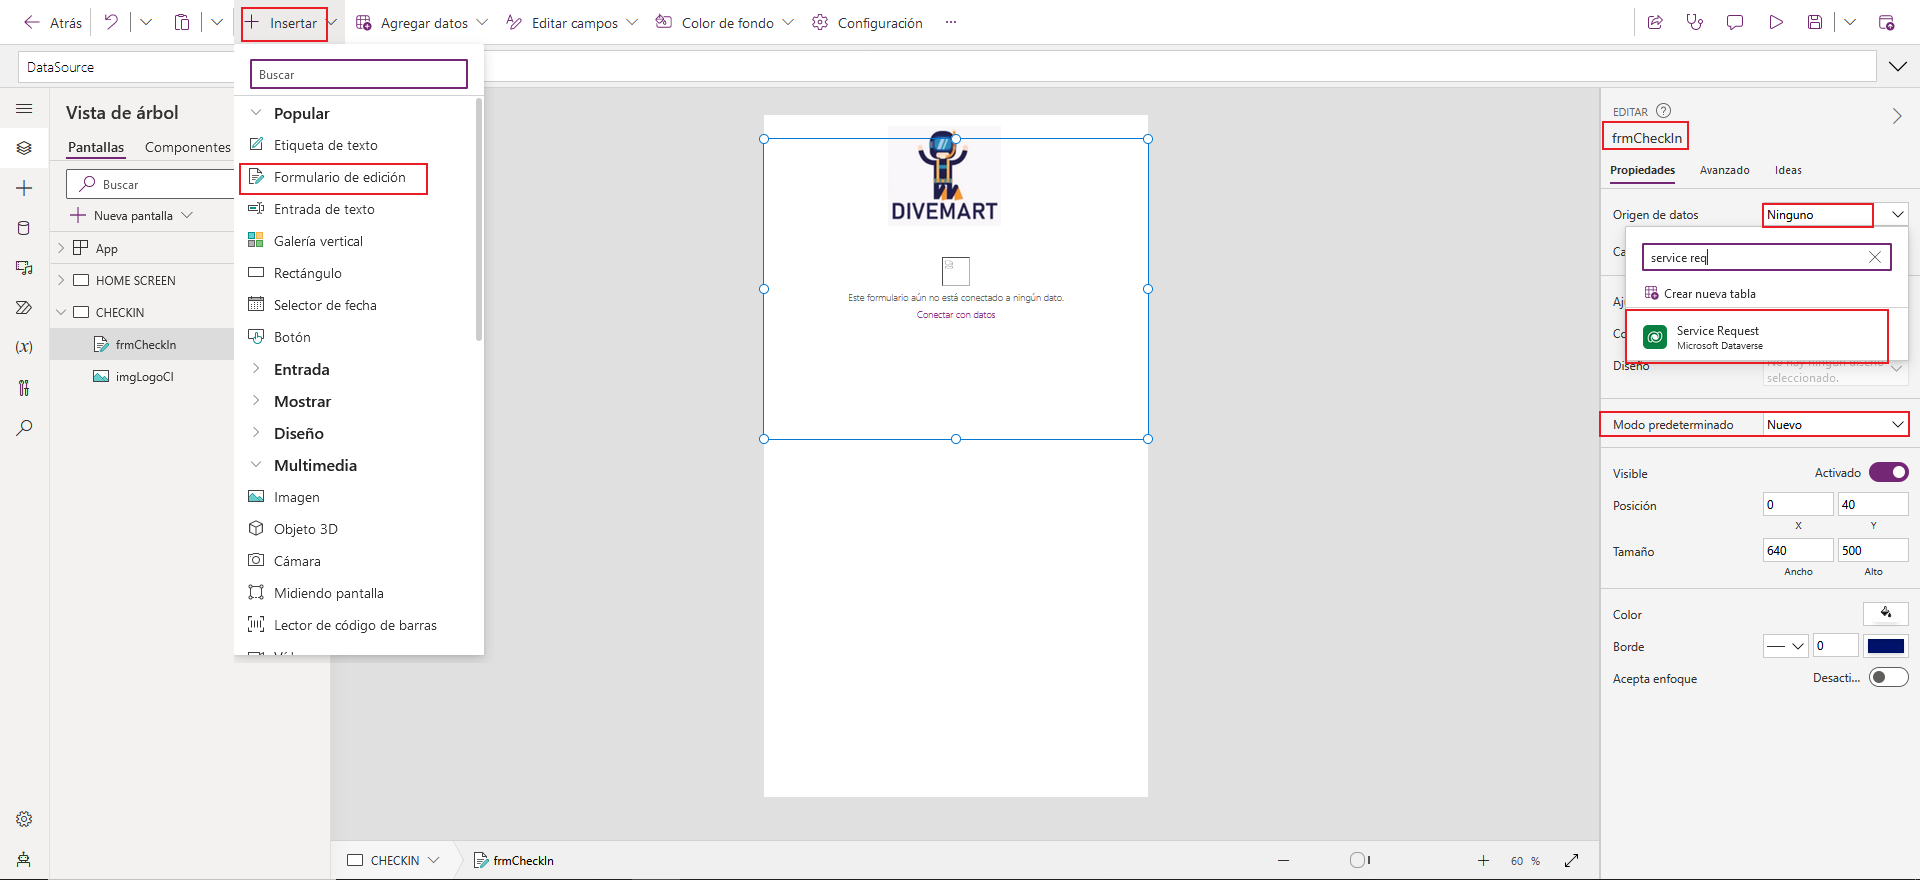Zoom out with the minus icon
The image size is (1920, 880).
(1283, 860)
